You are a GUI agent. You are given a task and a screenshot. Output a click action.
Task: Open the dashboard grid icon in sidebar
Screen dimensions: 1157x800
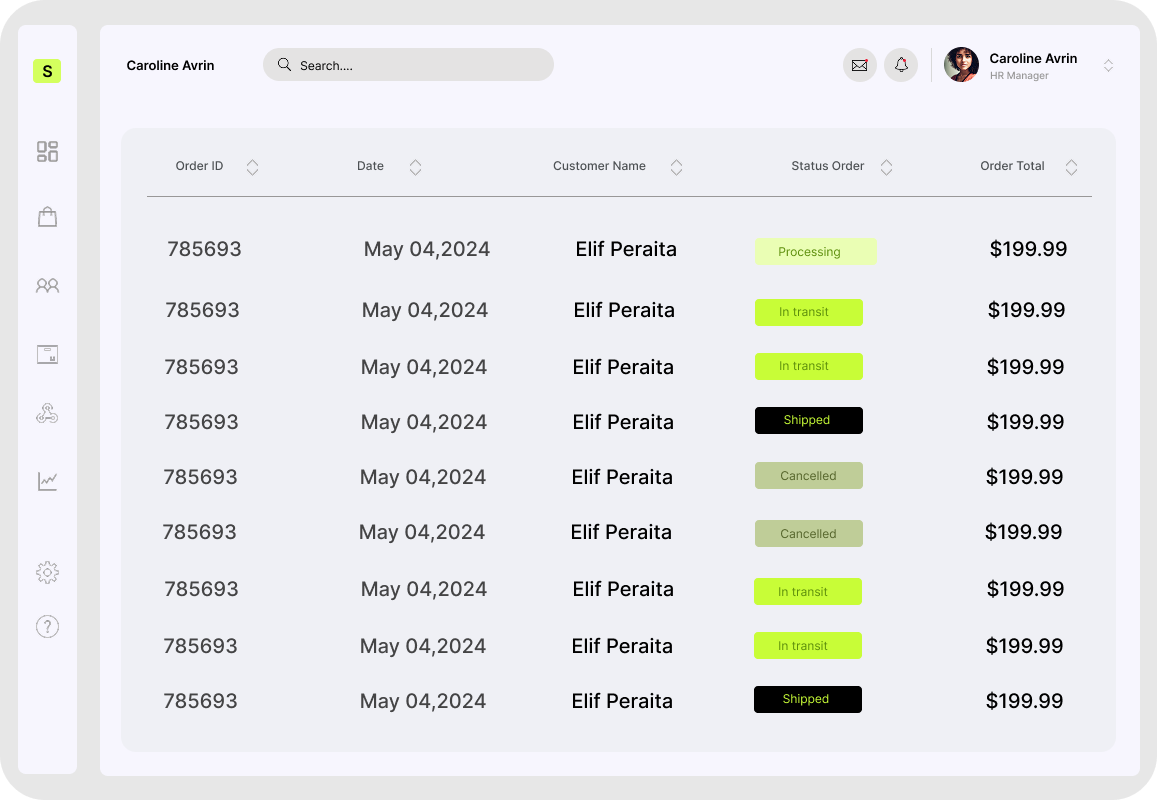(47, 151)
